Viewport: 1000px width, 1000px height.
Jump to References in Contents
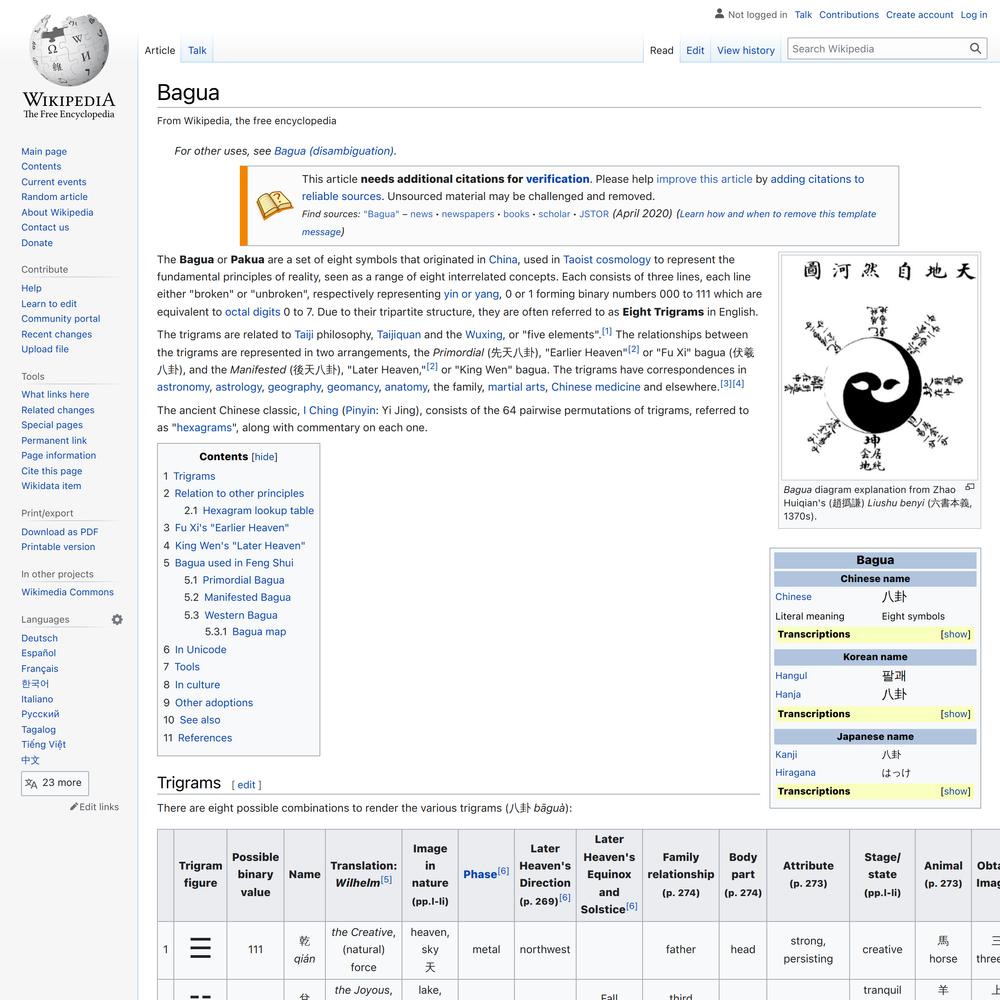(x=205, y=738)
